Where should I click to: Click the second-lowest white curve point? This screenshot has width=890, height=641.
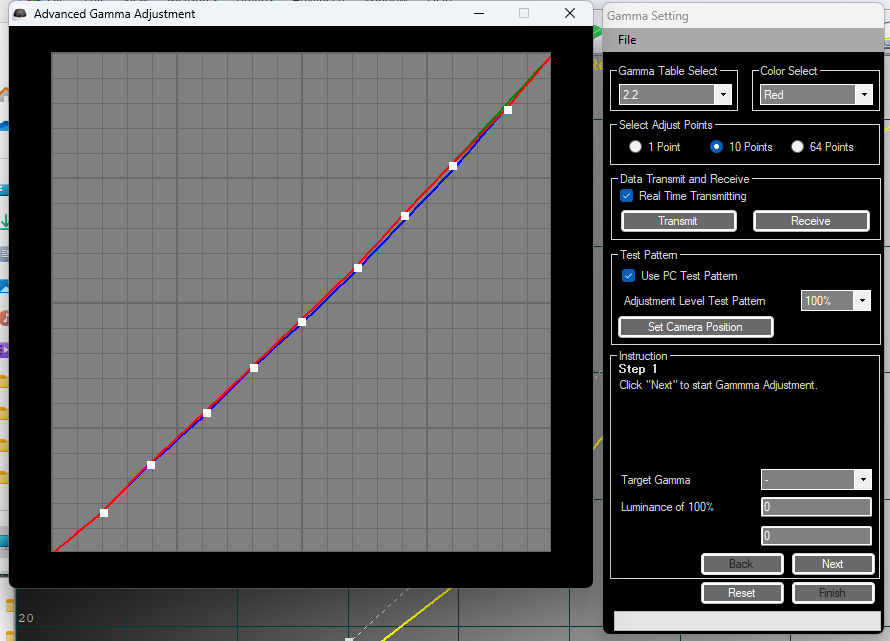pyautogui.click(x=151, y=465)
